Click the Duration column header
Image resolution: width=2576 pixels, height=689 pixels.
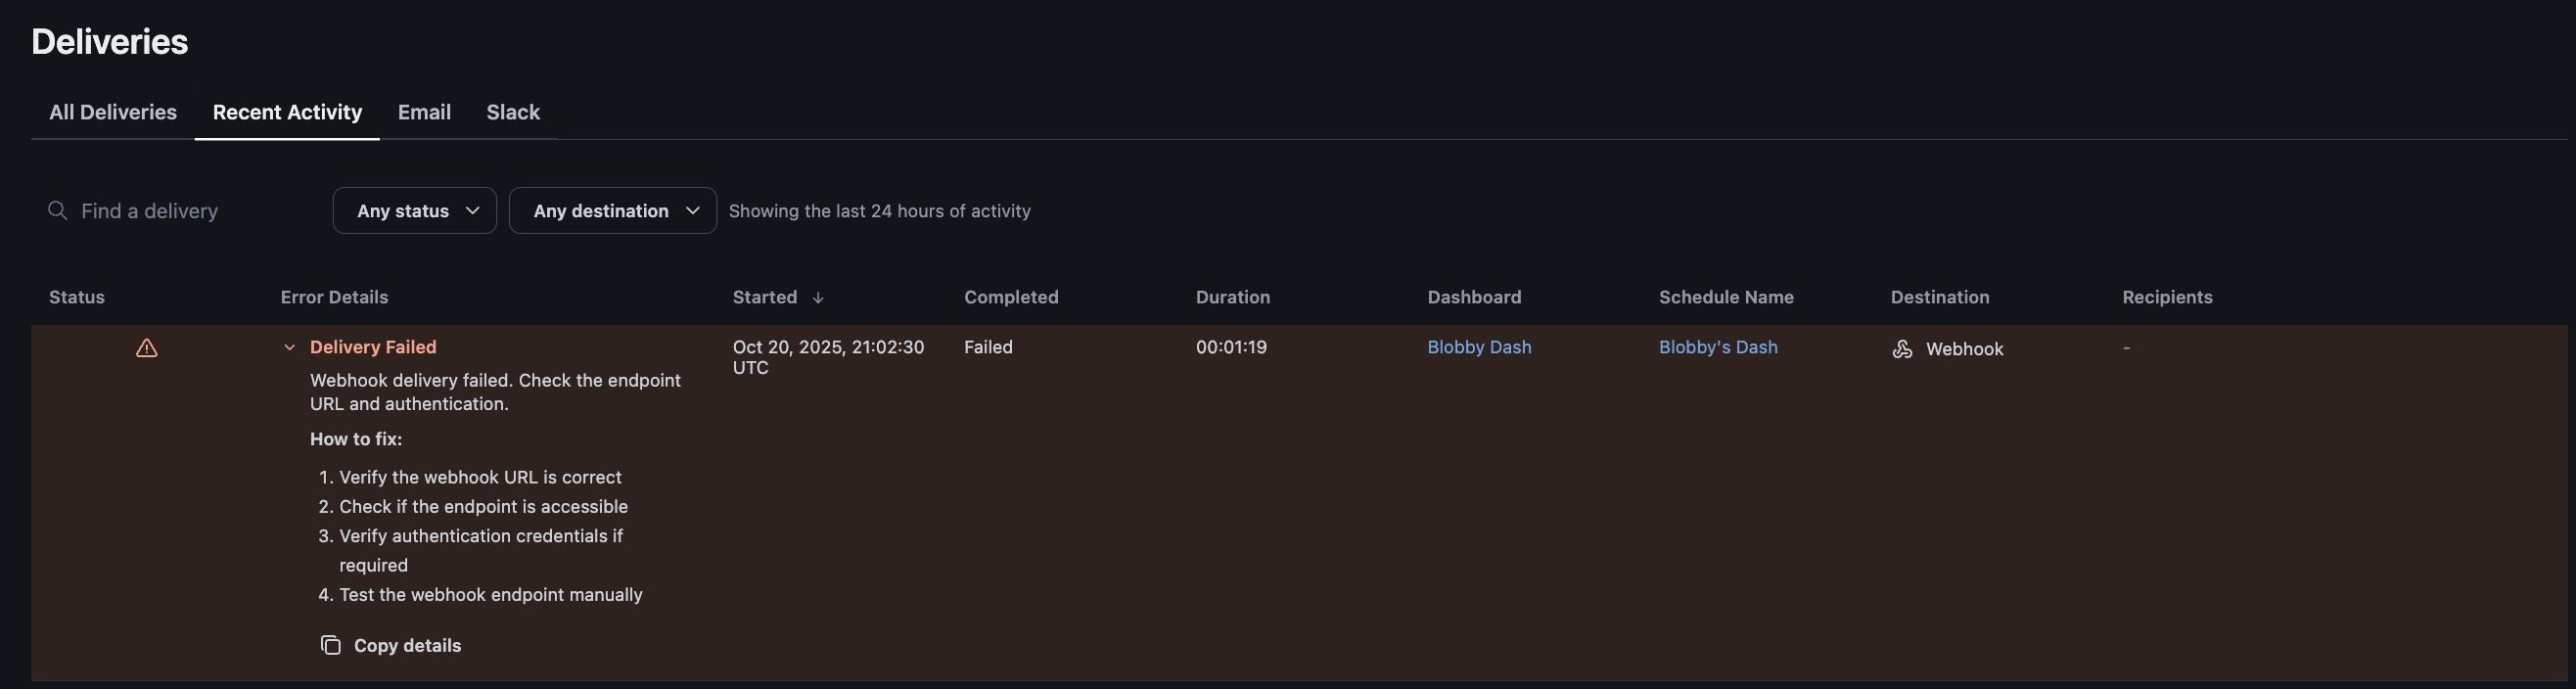tap(1233, 297)
